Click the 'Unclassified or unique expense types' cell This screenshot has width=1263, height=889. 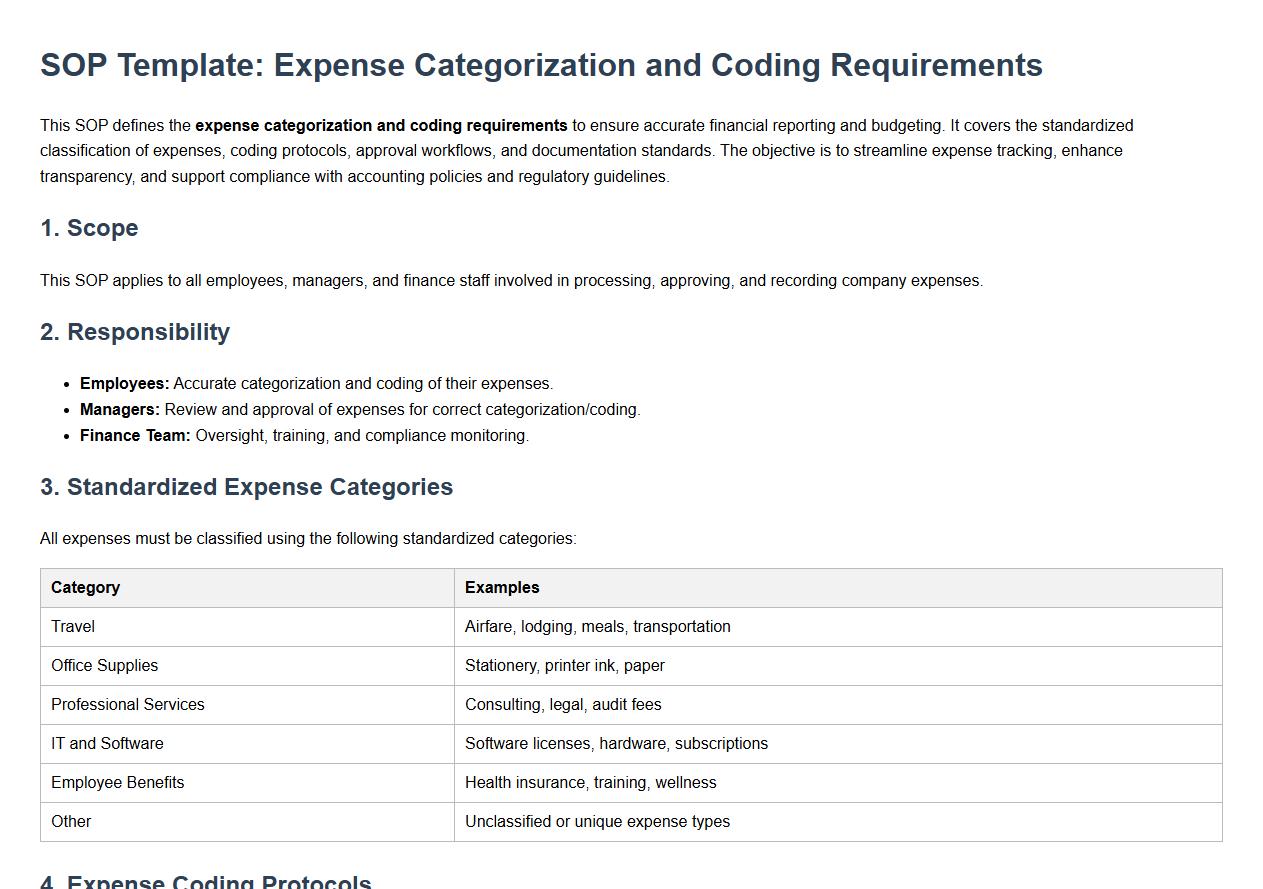click(597, 822)
